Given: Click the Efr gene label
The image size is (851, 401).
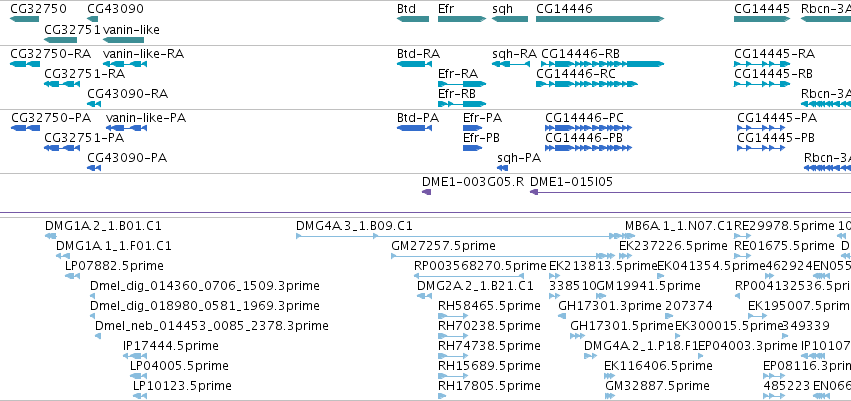Looking at the screenshot, I should [x=446, y=9].
